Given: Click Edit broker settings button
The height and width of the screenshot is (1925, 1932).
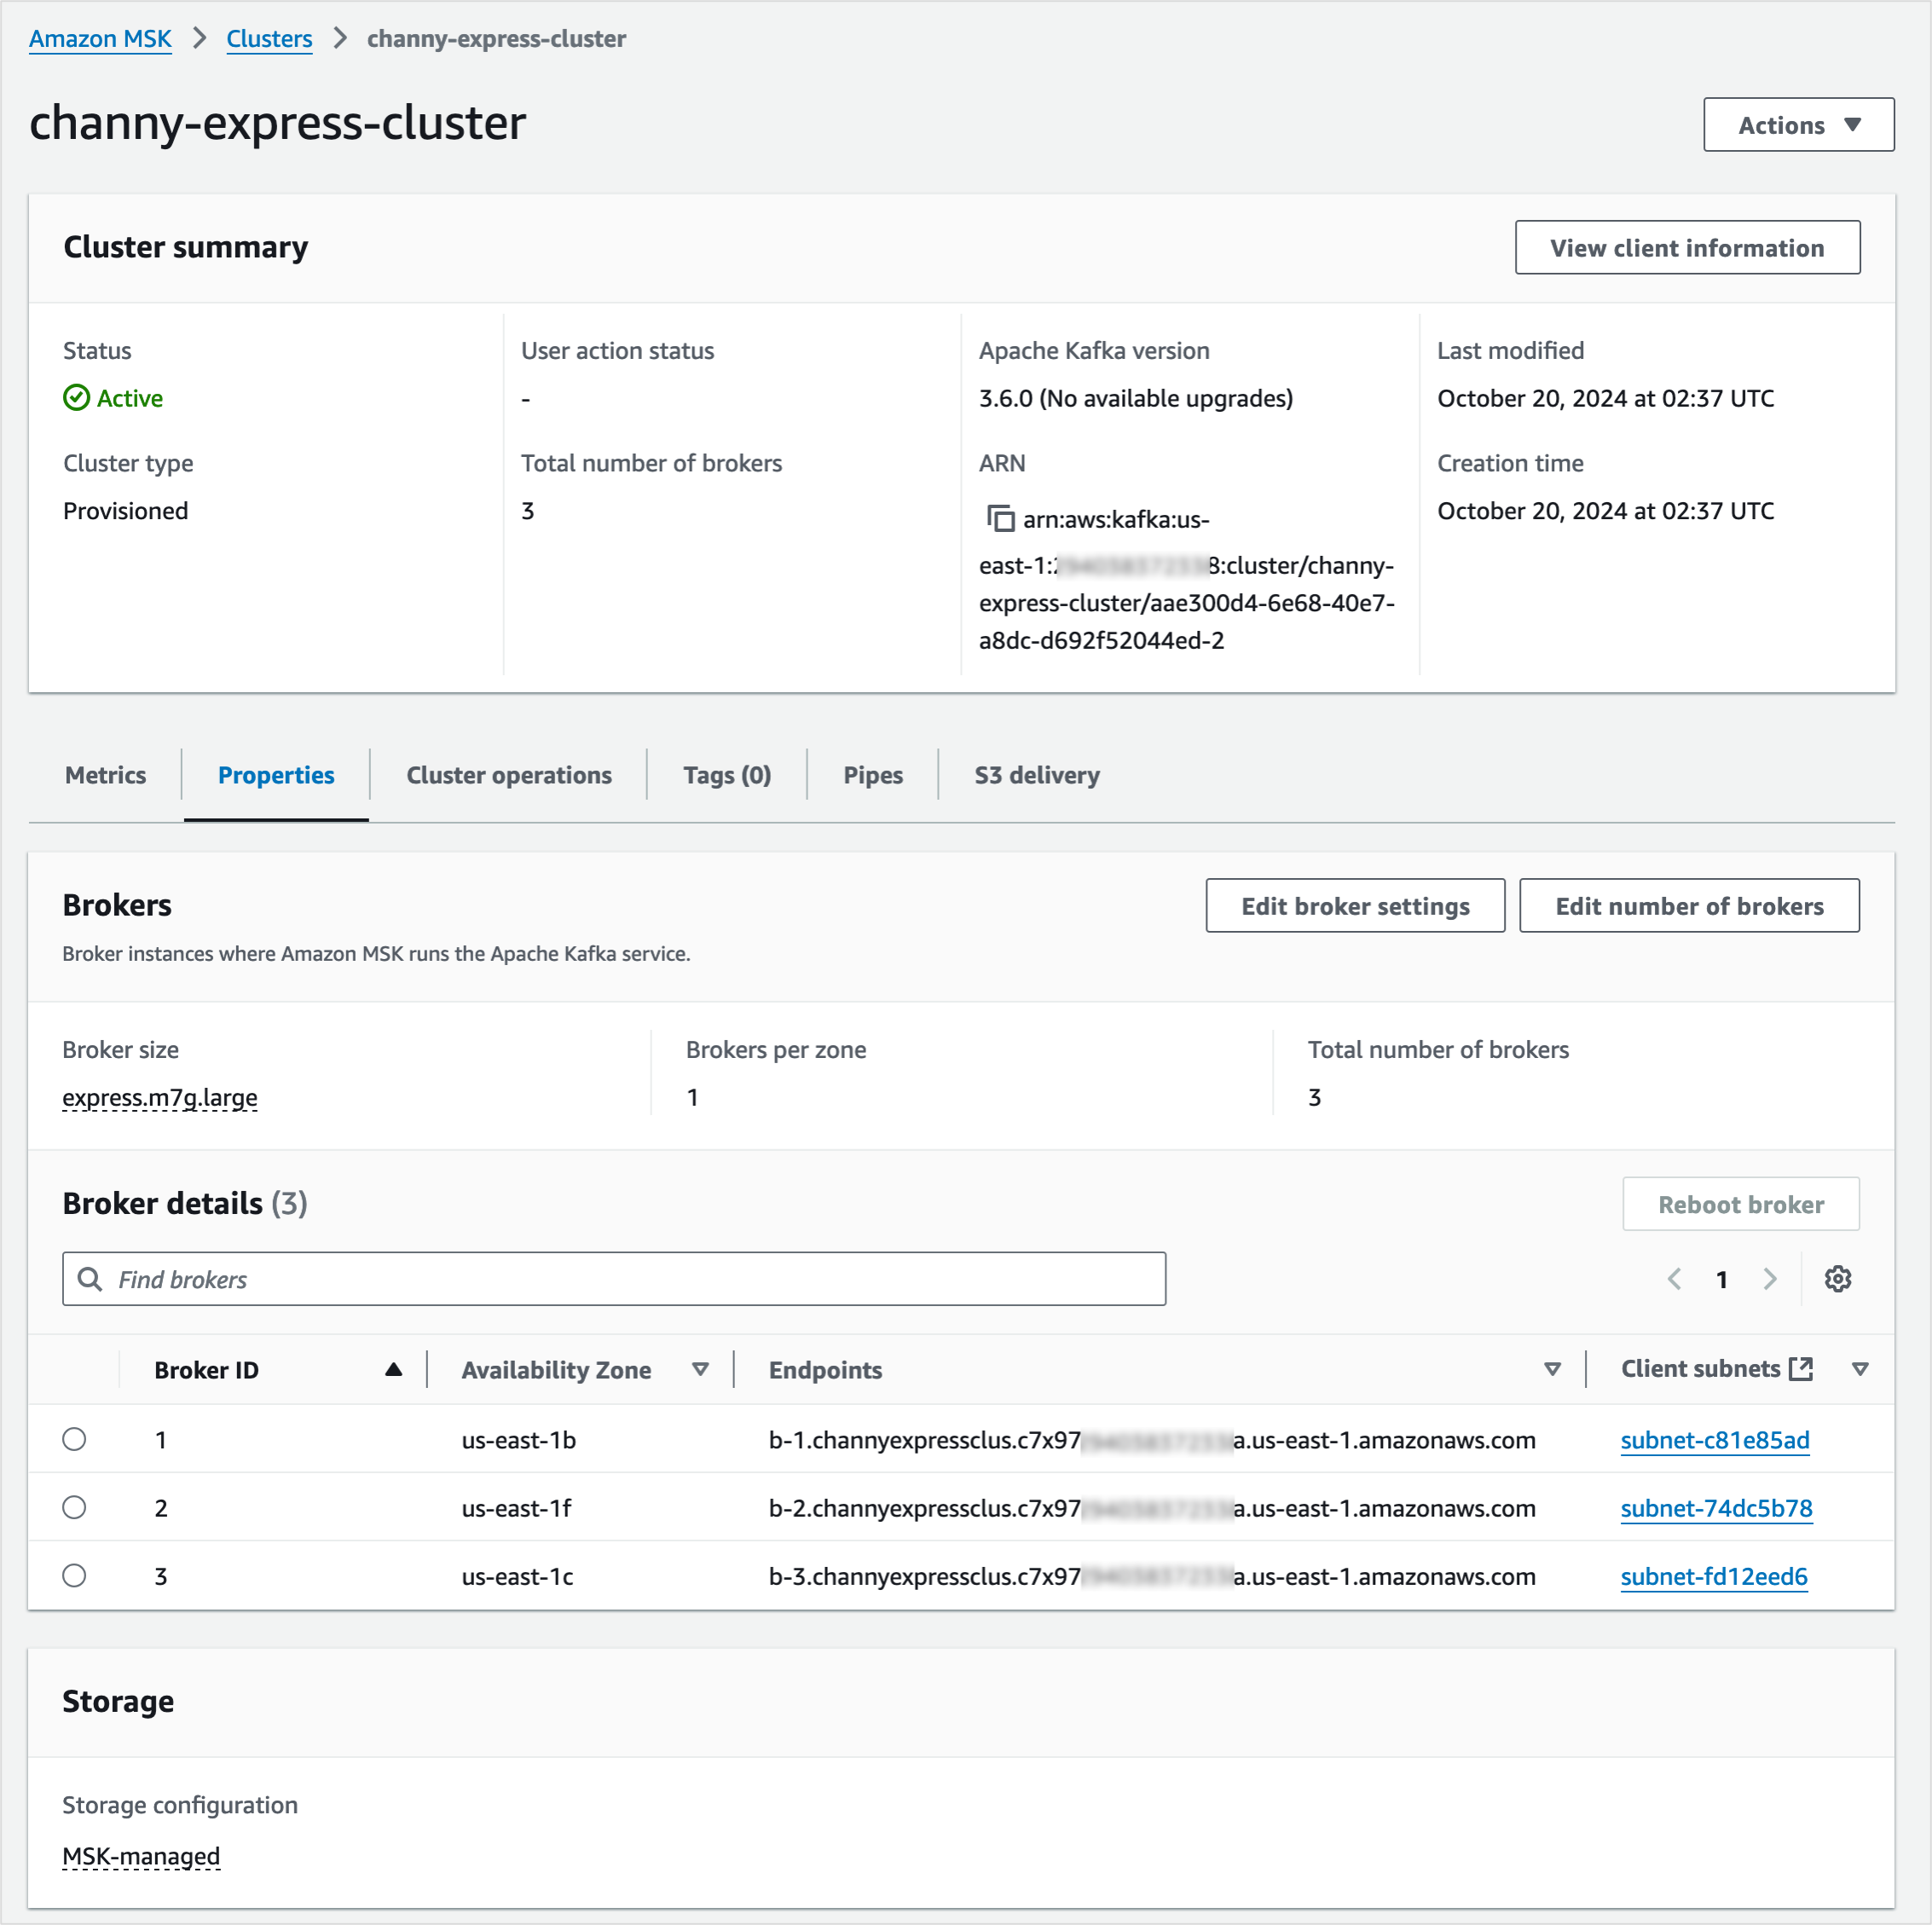Looking at the screenshot, I should point(1354,906).
